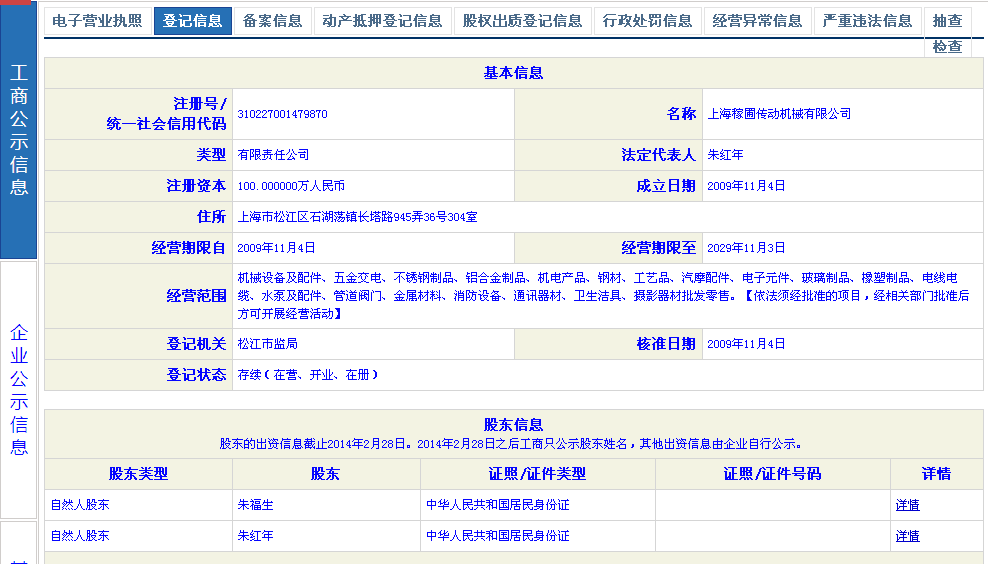
Task: View the 行政处罚信息 tab
Action: 647,21
